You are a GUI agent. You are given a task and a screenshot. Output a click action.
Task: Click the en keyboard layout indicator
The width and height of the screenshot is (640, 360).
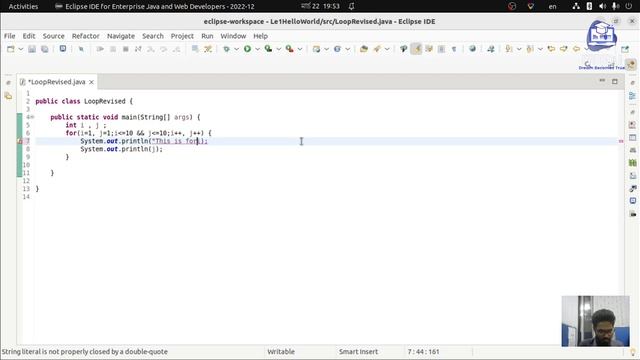point(552,6)
